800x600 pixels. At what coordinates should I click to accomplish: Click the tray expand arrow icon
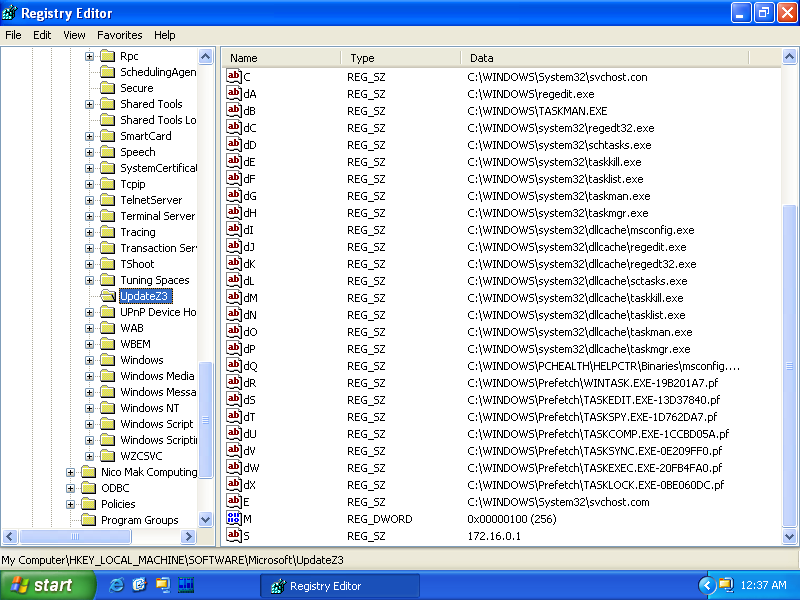click(706, 585)
